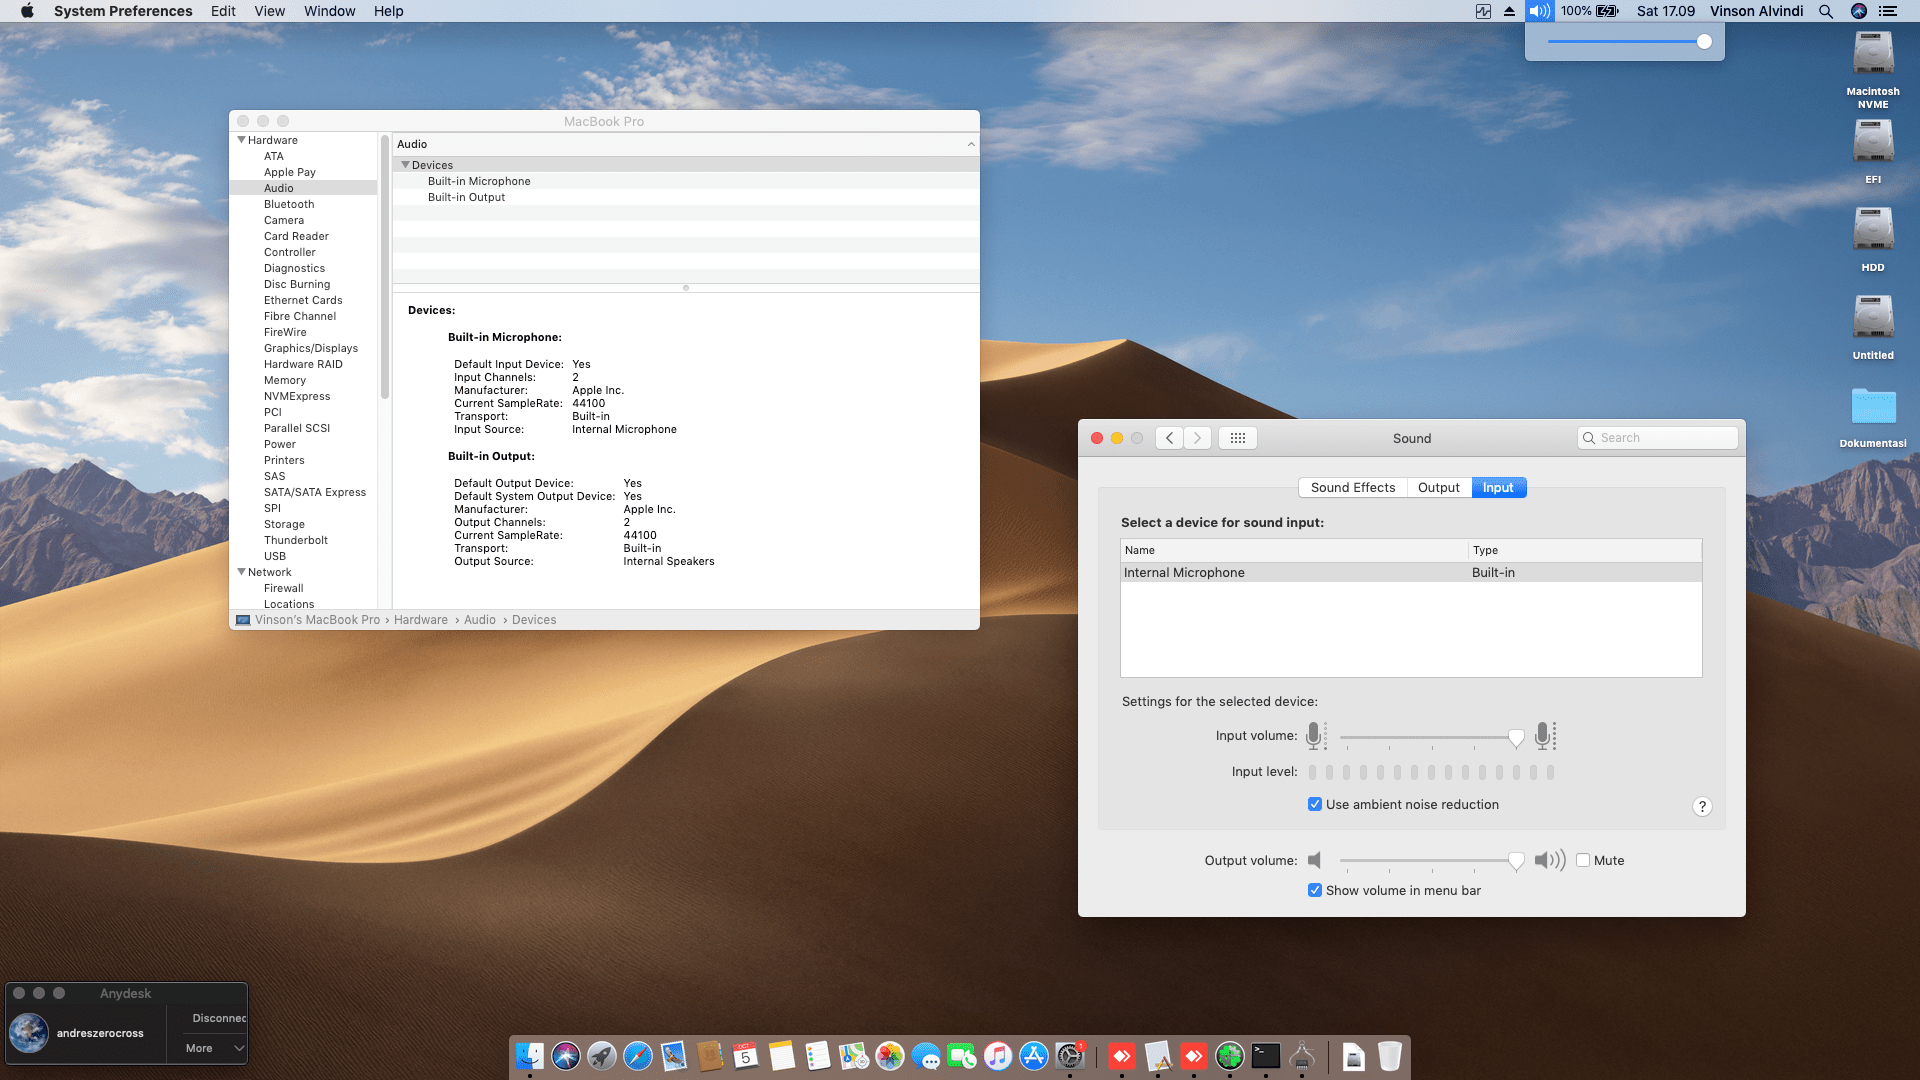Toggle Show volume in menu bar
Screen dimensions: 1920x1080
point(1315,890)
